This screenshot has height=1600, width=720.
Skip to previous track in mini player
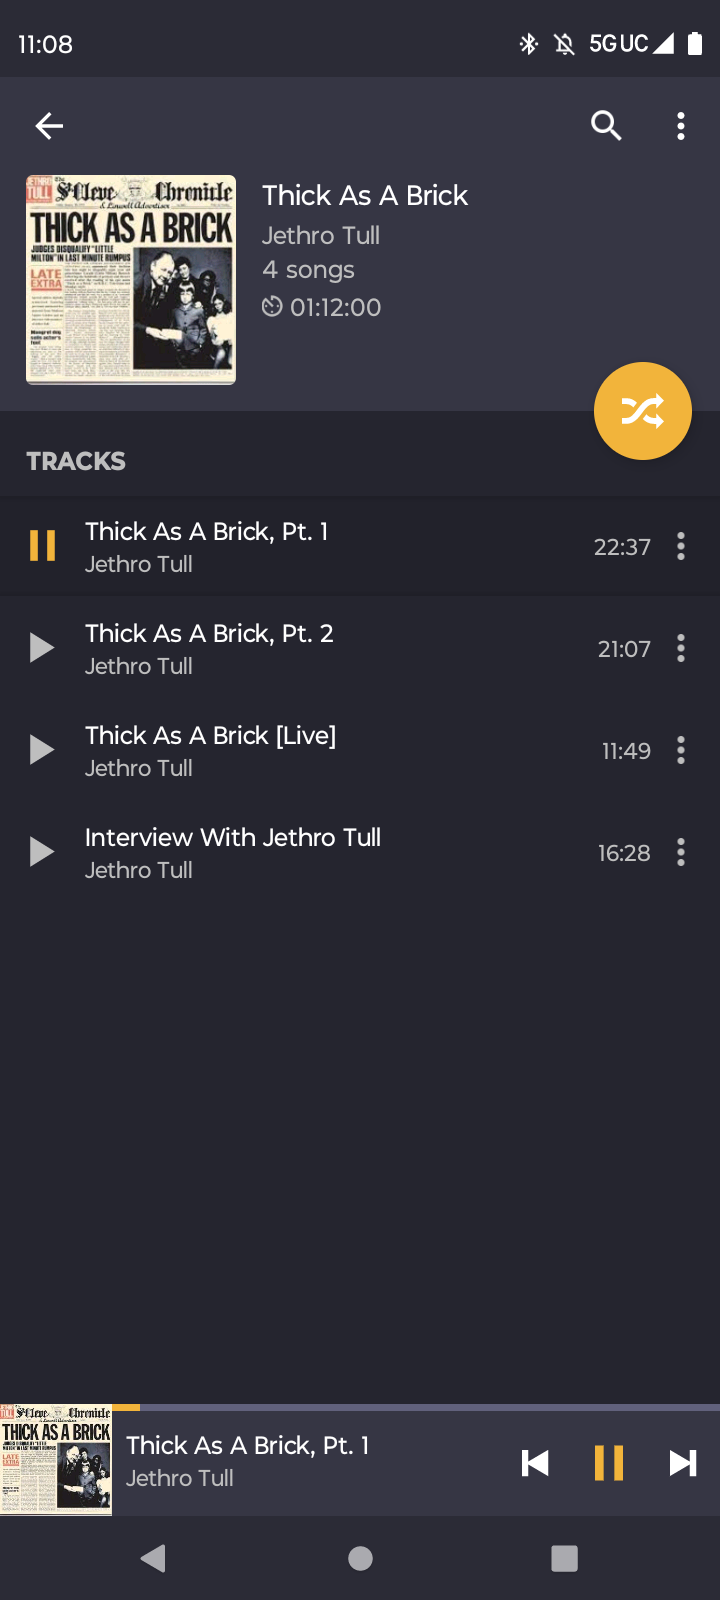tap(535, 1463)
